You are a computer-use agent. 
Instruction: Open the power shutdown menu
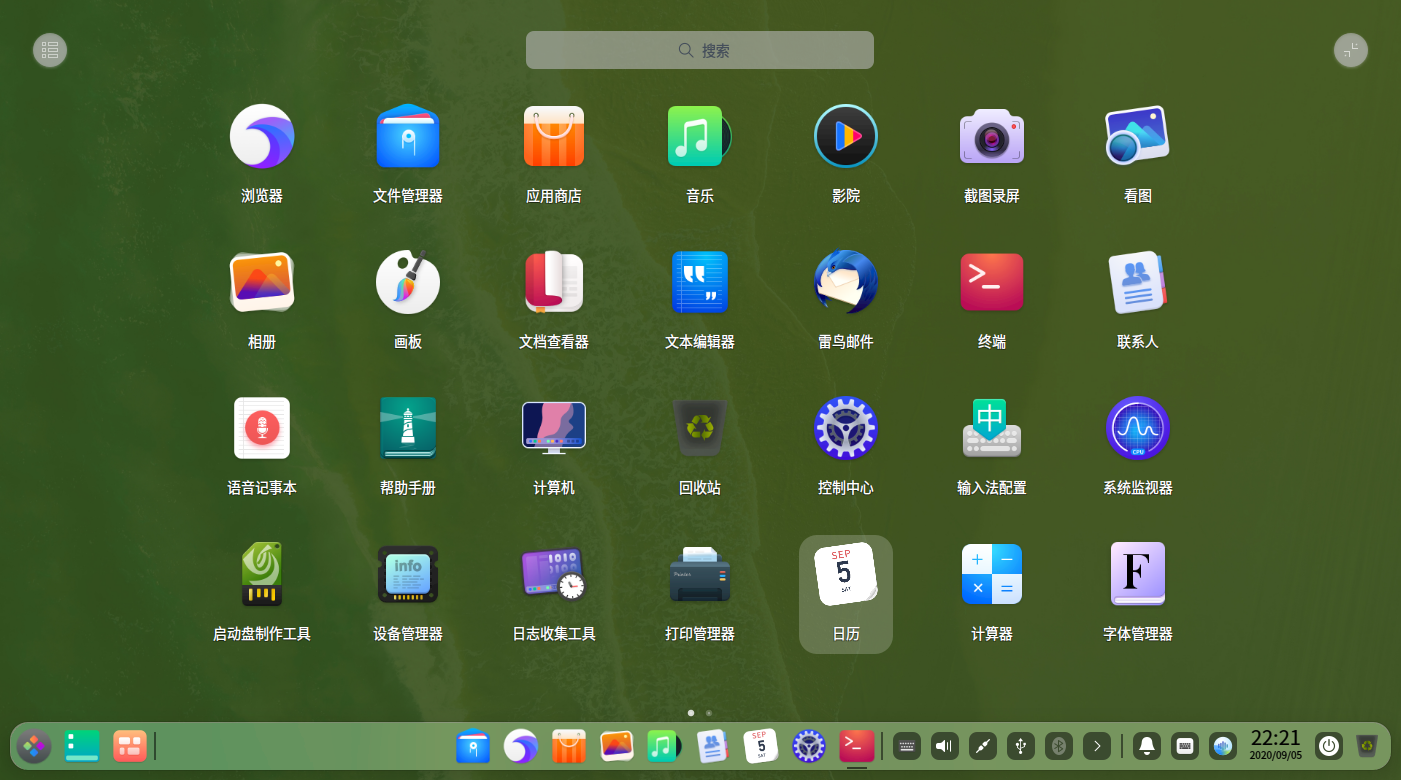1329,746
